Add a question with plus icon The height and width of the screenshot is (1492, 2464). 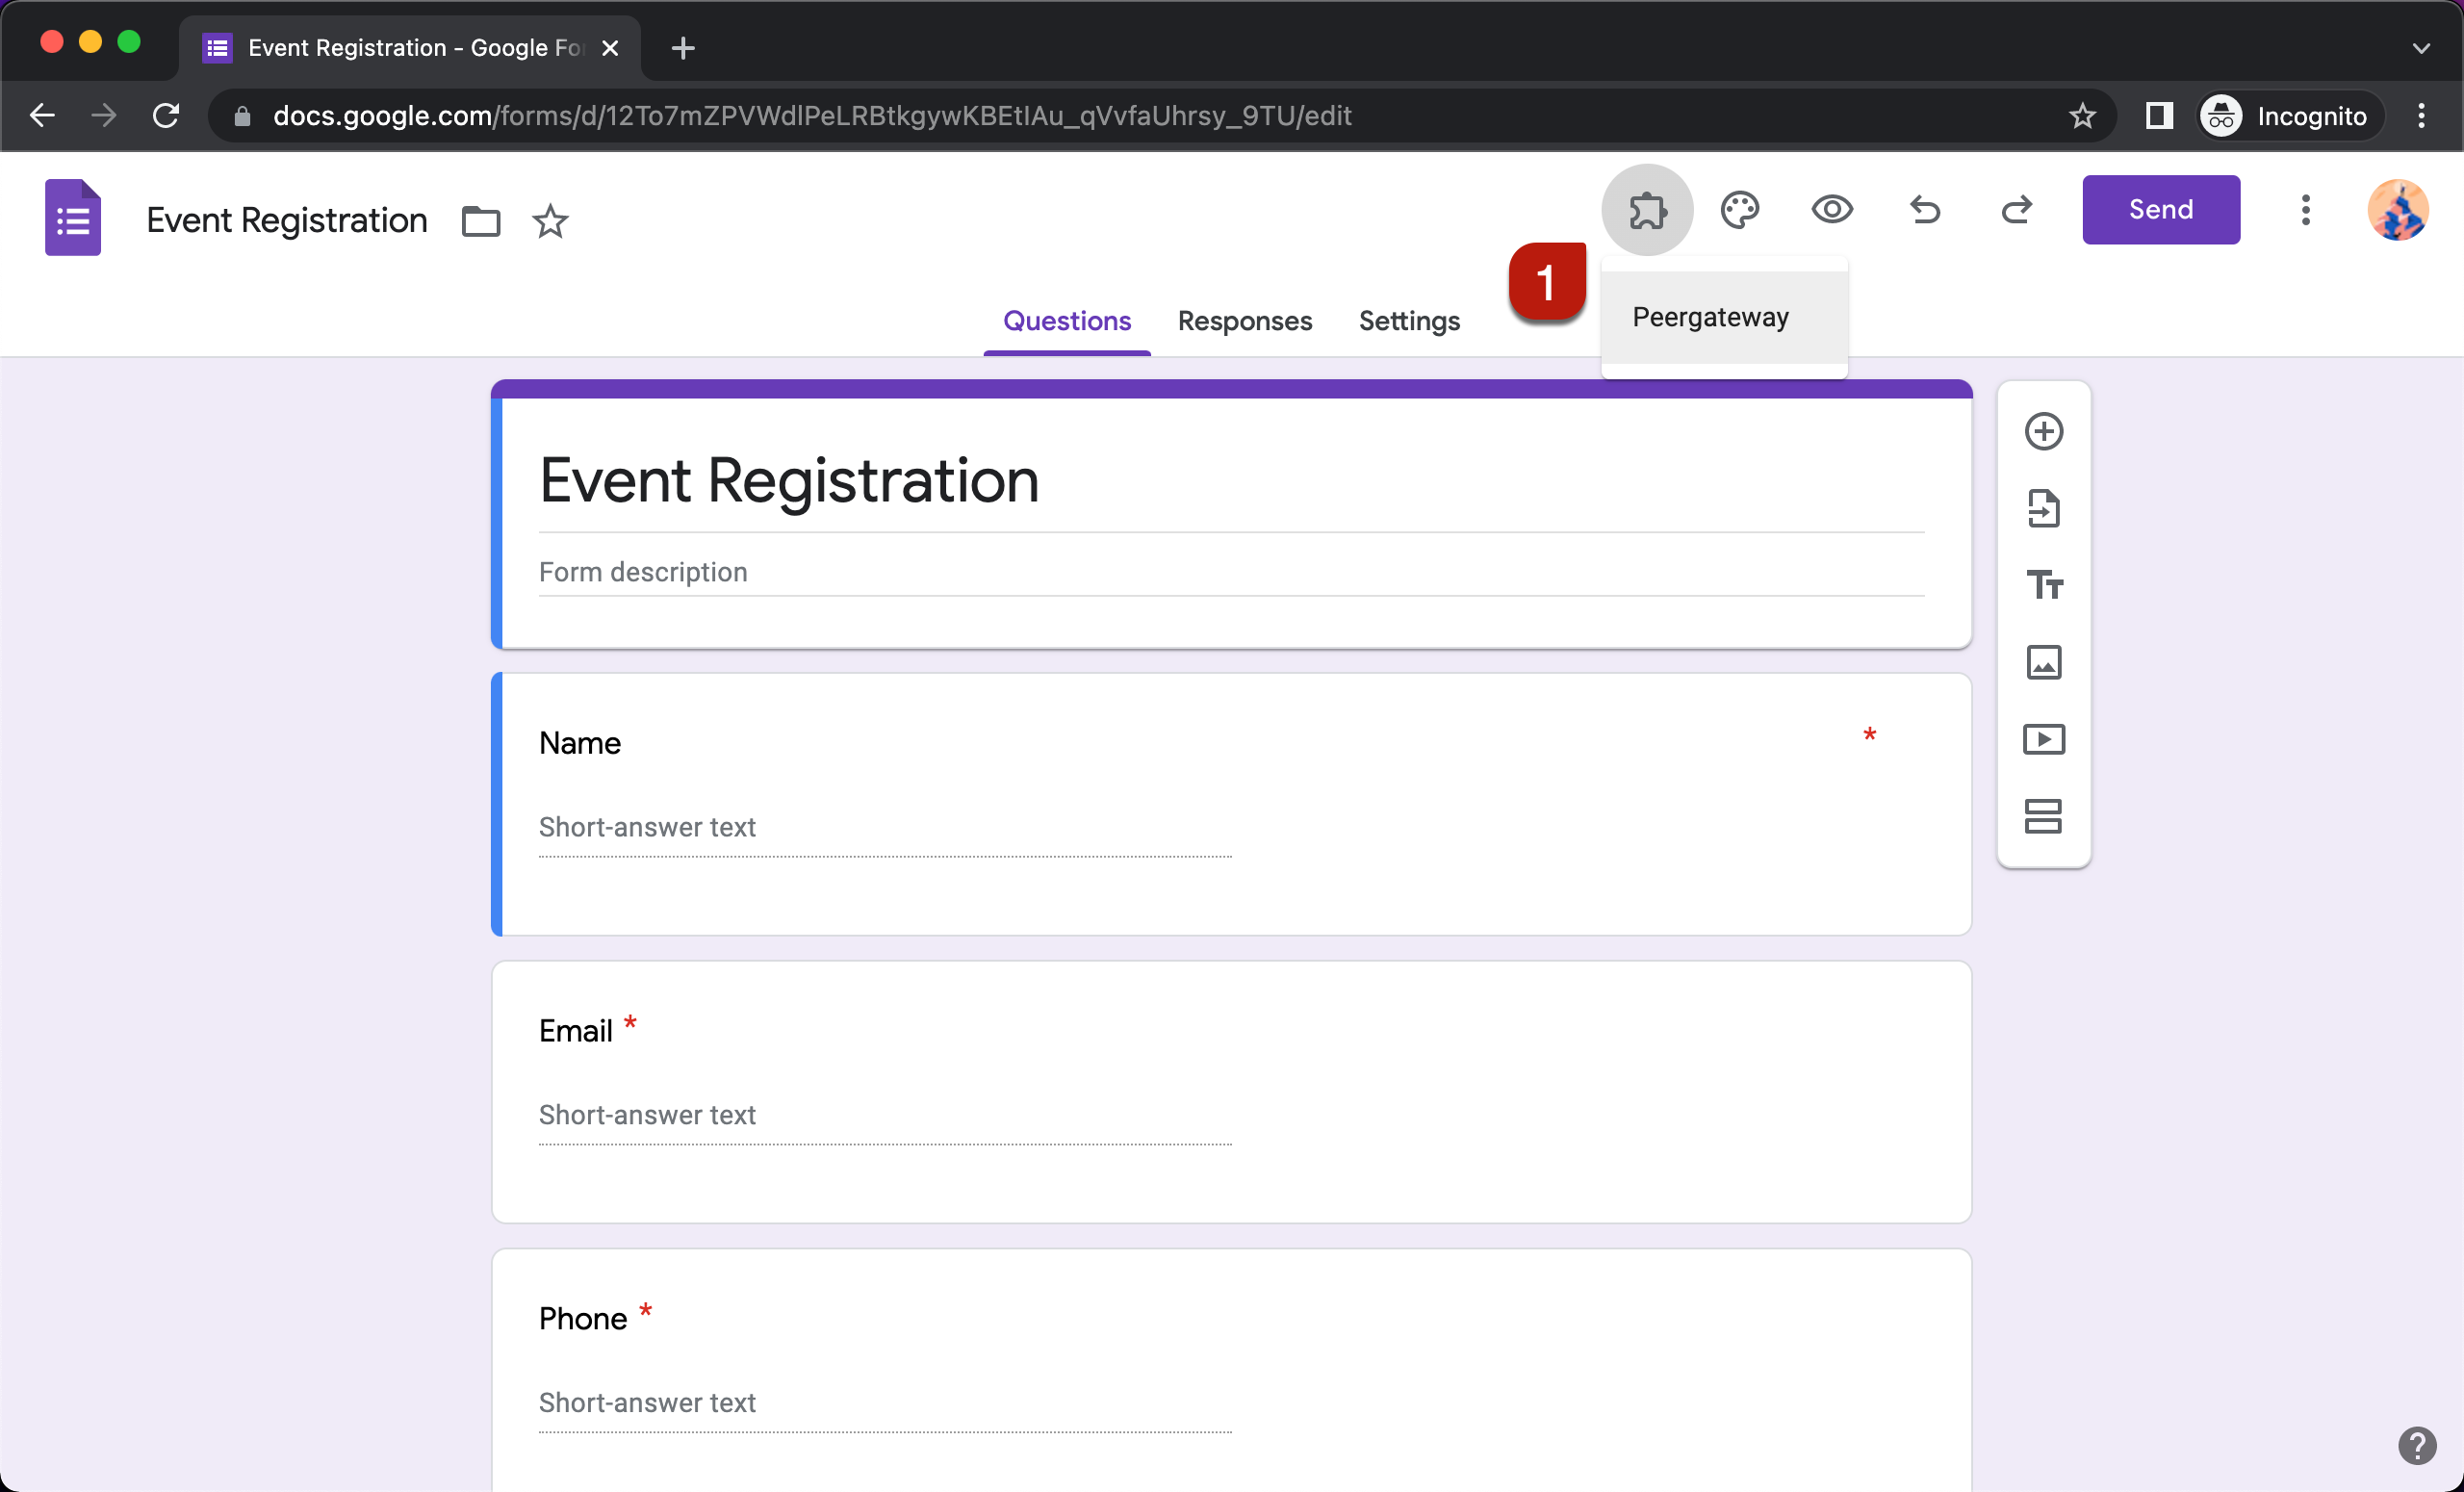pyautogui.click(x=2043, y=432)
